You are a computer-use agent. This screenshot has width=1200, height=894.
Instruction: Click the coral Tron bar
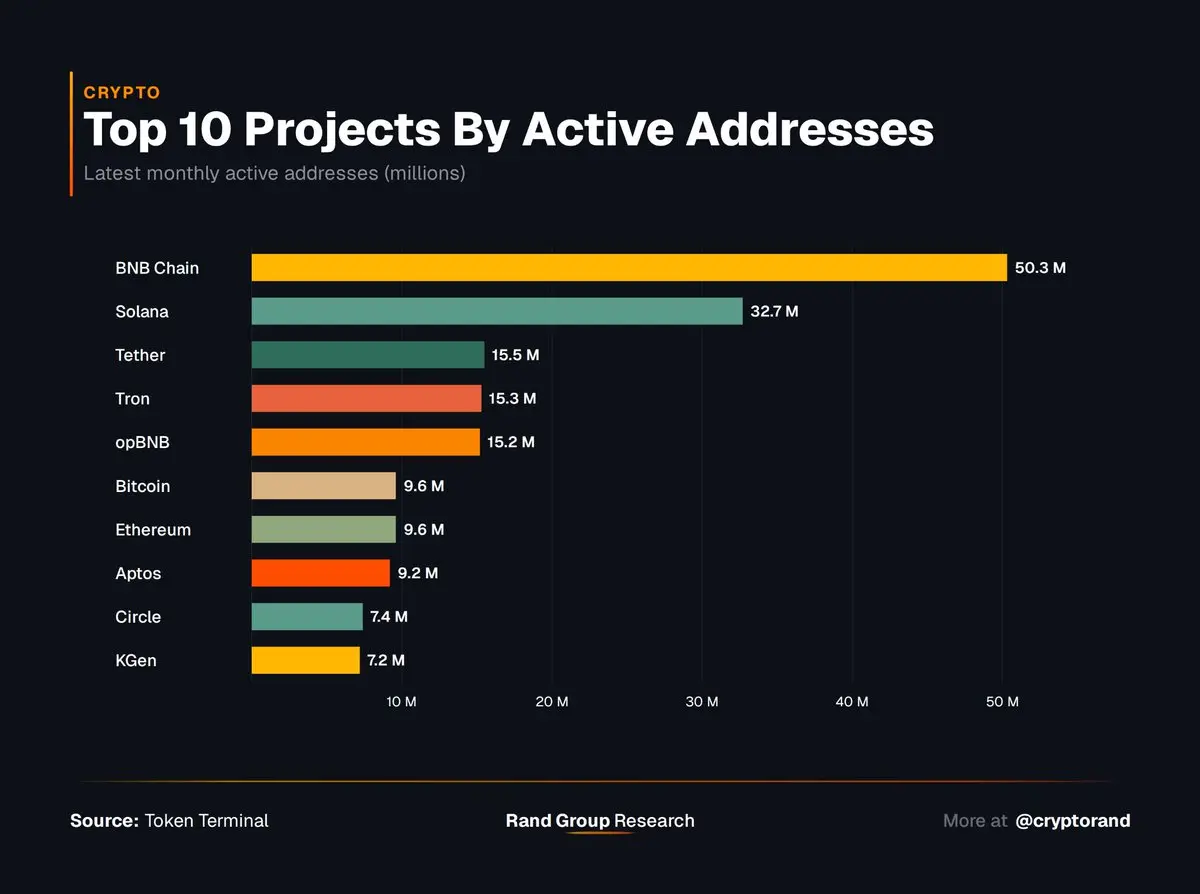(366, 398)
